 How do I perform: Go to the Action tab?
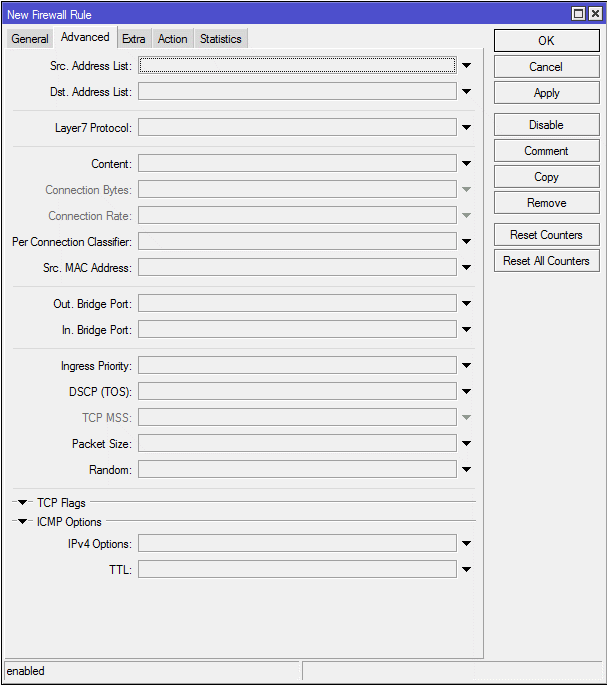point(172,39)
